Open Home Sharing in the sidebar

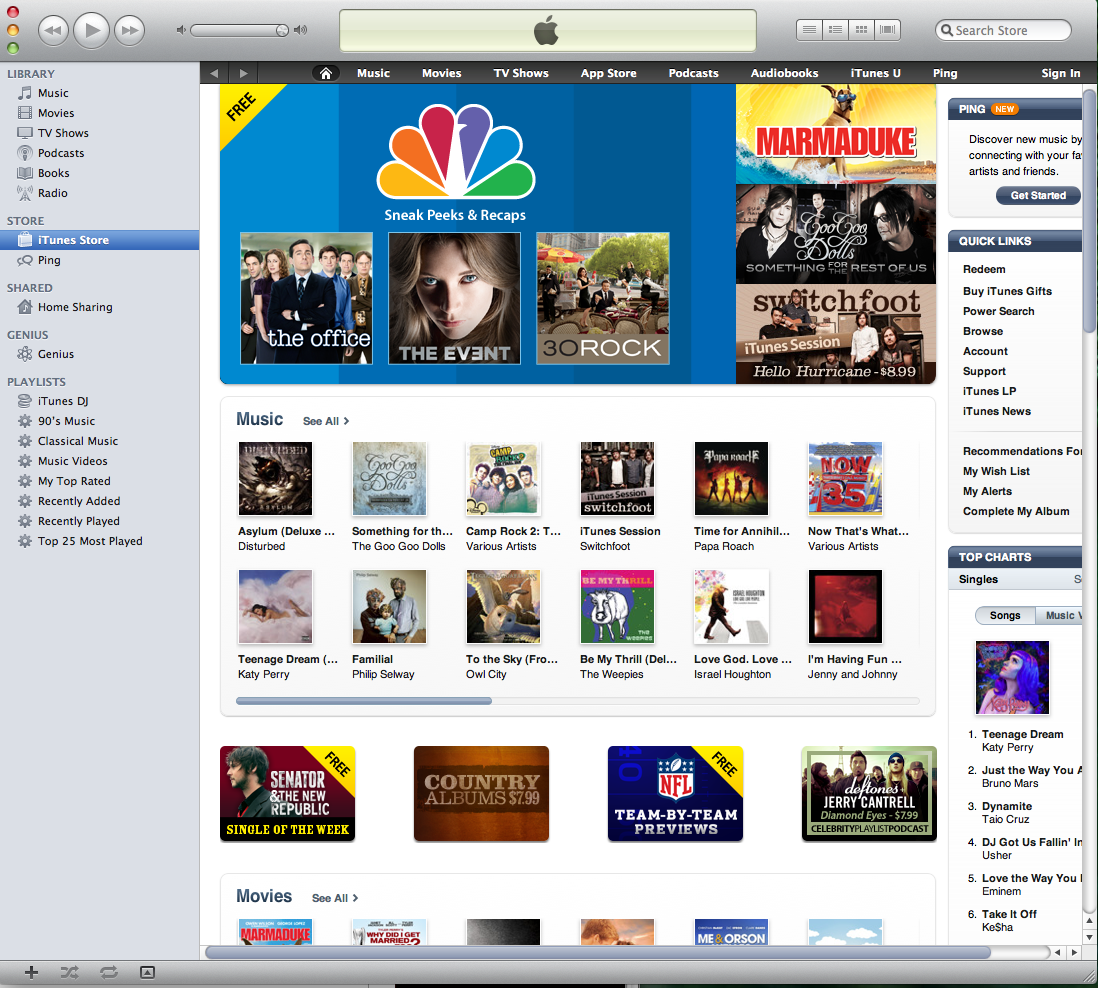99,307
